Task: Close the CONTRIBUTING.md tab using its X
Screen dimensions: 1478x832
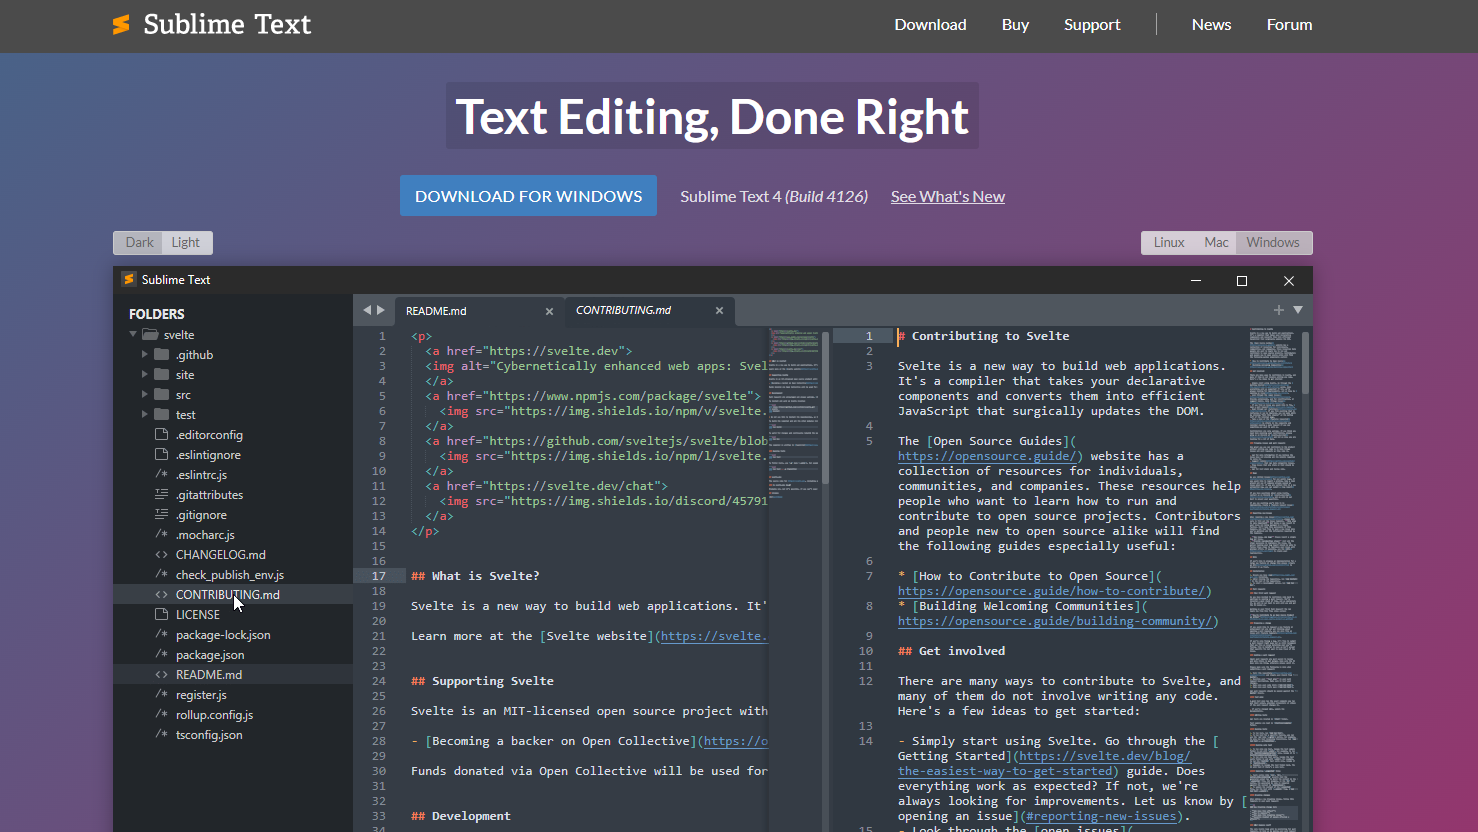Action: pos(719,311)
